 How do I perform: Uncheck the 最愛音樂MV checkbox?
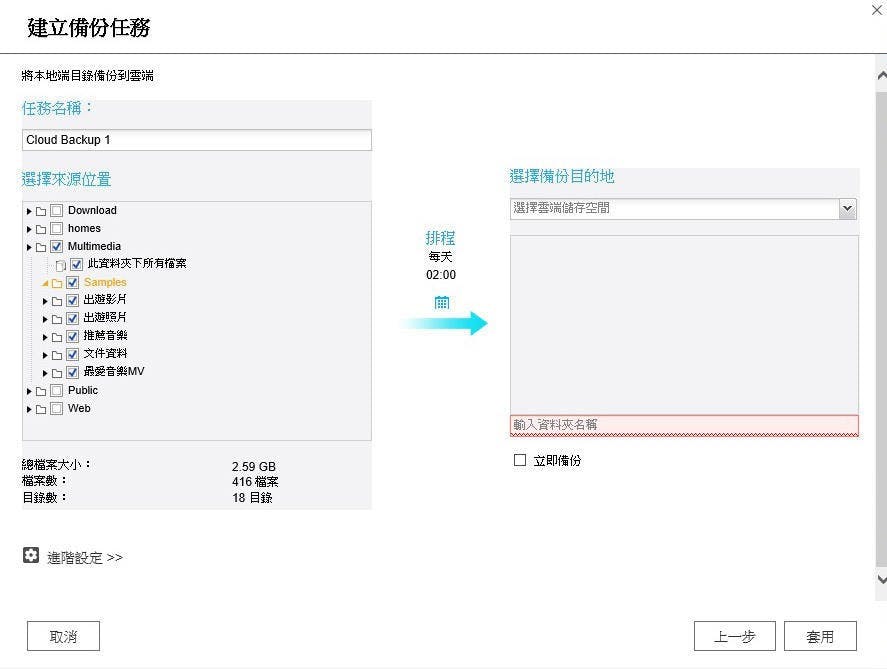coord(72,373)
